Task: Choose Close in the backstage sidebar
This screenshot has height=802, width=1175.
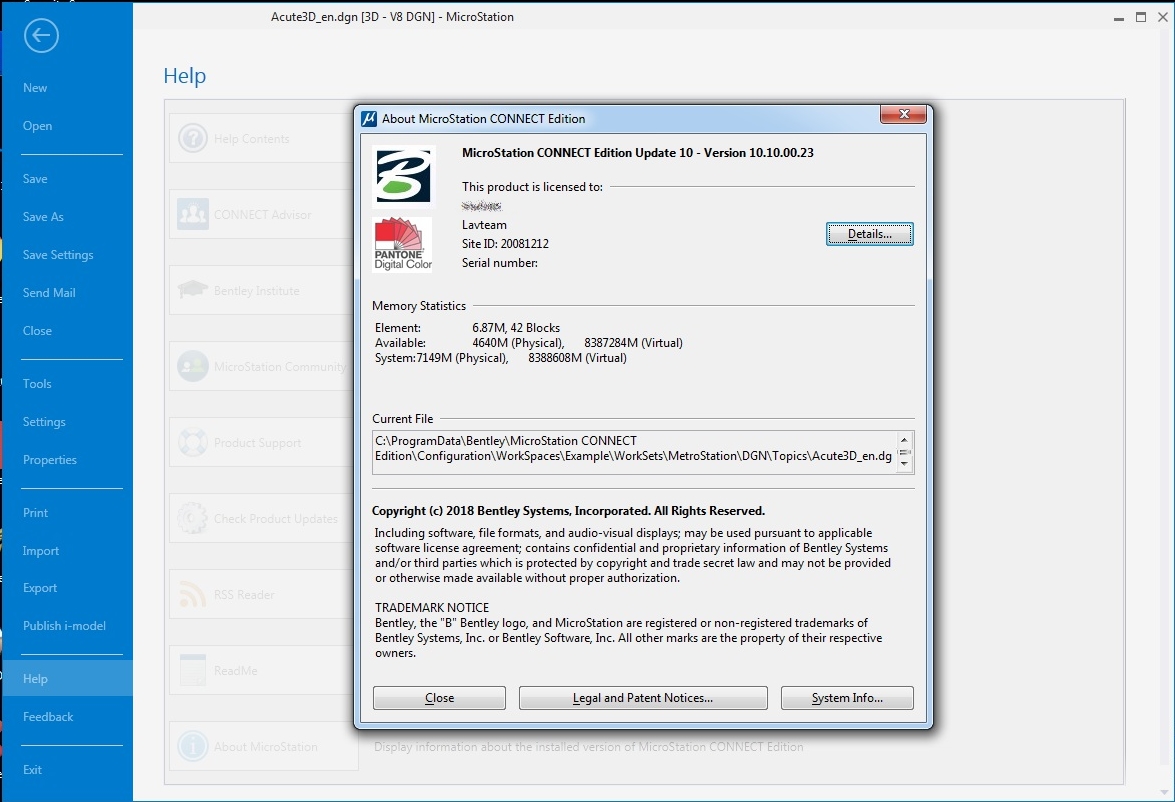Action: pyautogui.click(x=37, y=331)
